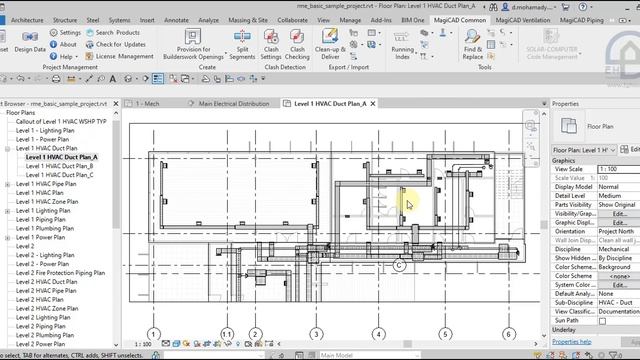Open the MagiCAD Ventilation ribbon tab
This screenshot has height=360, width=640.
pyautogui.click(x=522, y=20)
